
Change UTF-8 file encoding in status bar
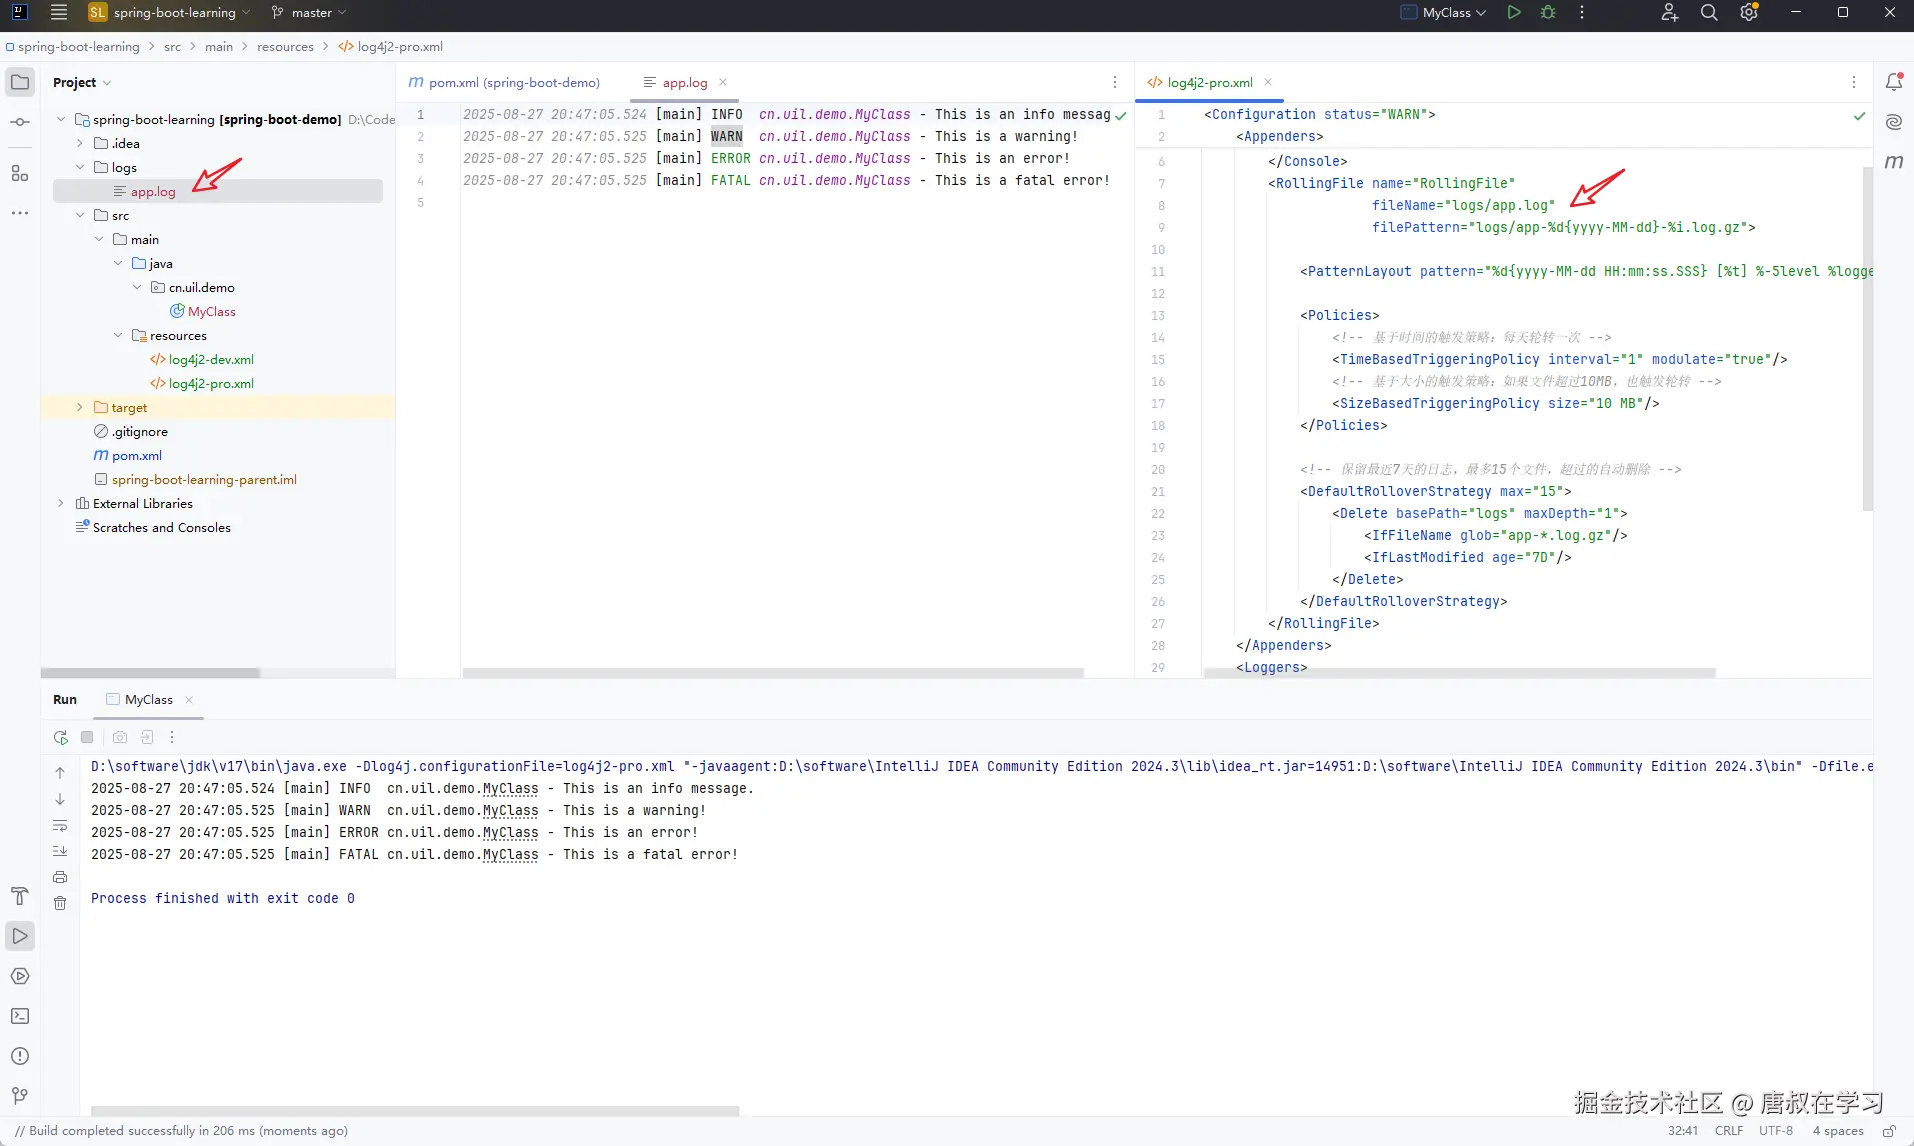(1776, 1131)
